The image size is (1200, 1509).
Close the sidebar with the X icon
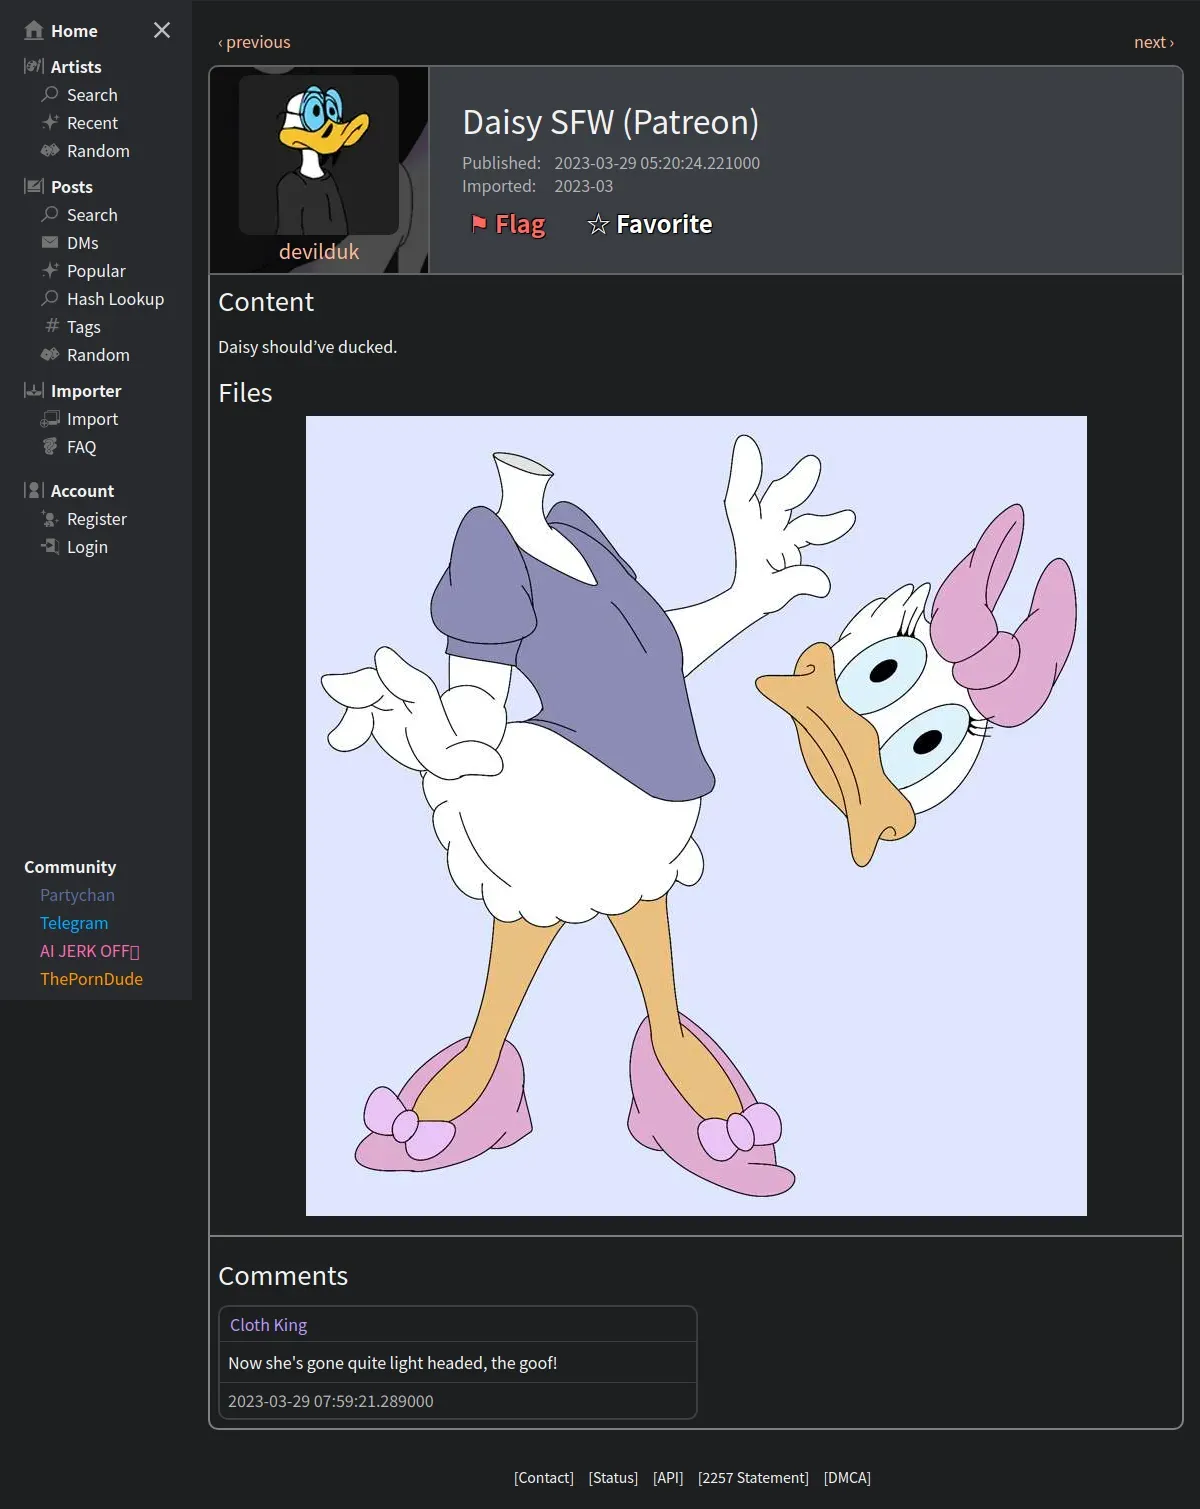pyautogui.click(x=162, y=30)
